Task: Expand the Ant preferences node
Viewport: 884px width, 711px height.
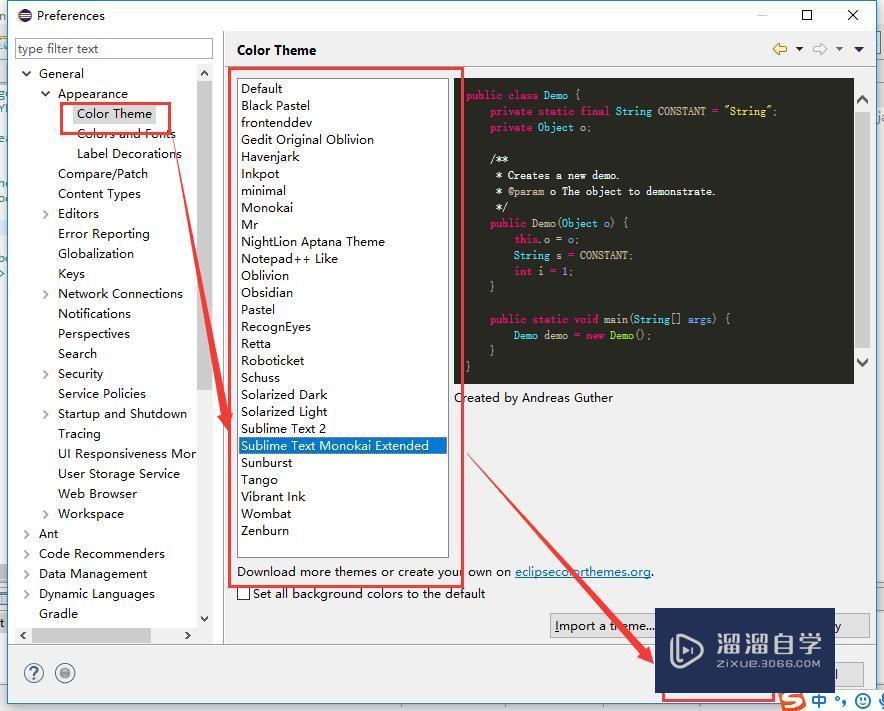Action: pos(26,533)
